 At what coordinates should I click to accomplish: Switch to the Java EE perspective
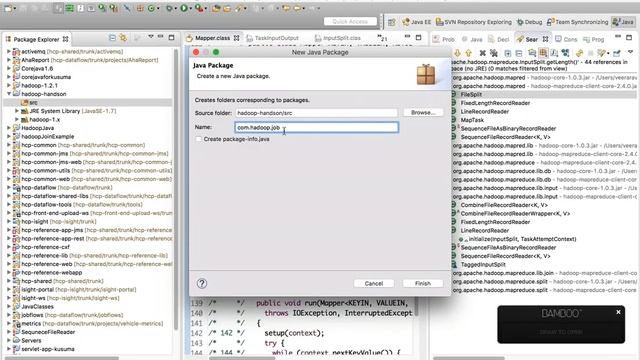(417, 22)
